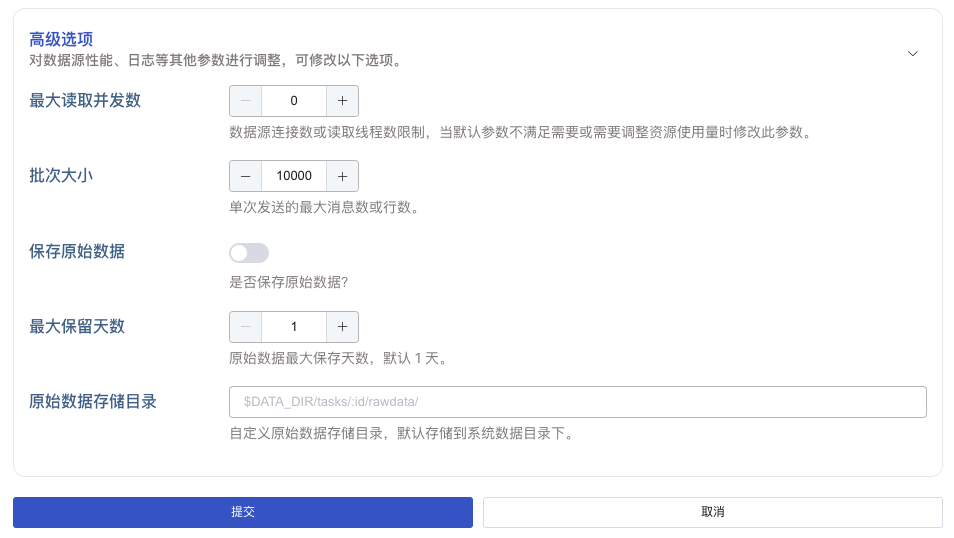
Task: Select the 批次大小 value field showing 10000
Action: tap(294, 176)
